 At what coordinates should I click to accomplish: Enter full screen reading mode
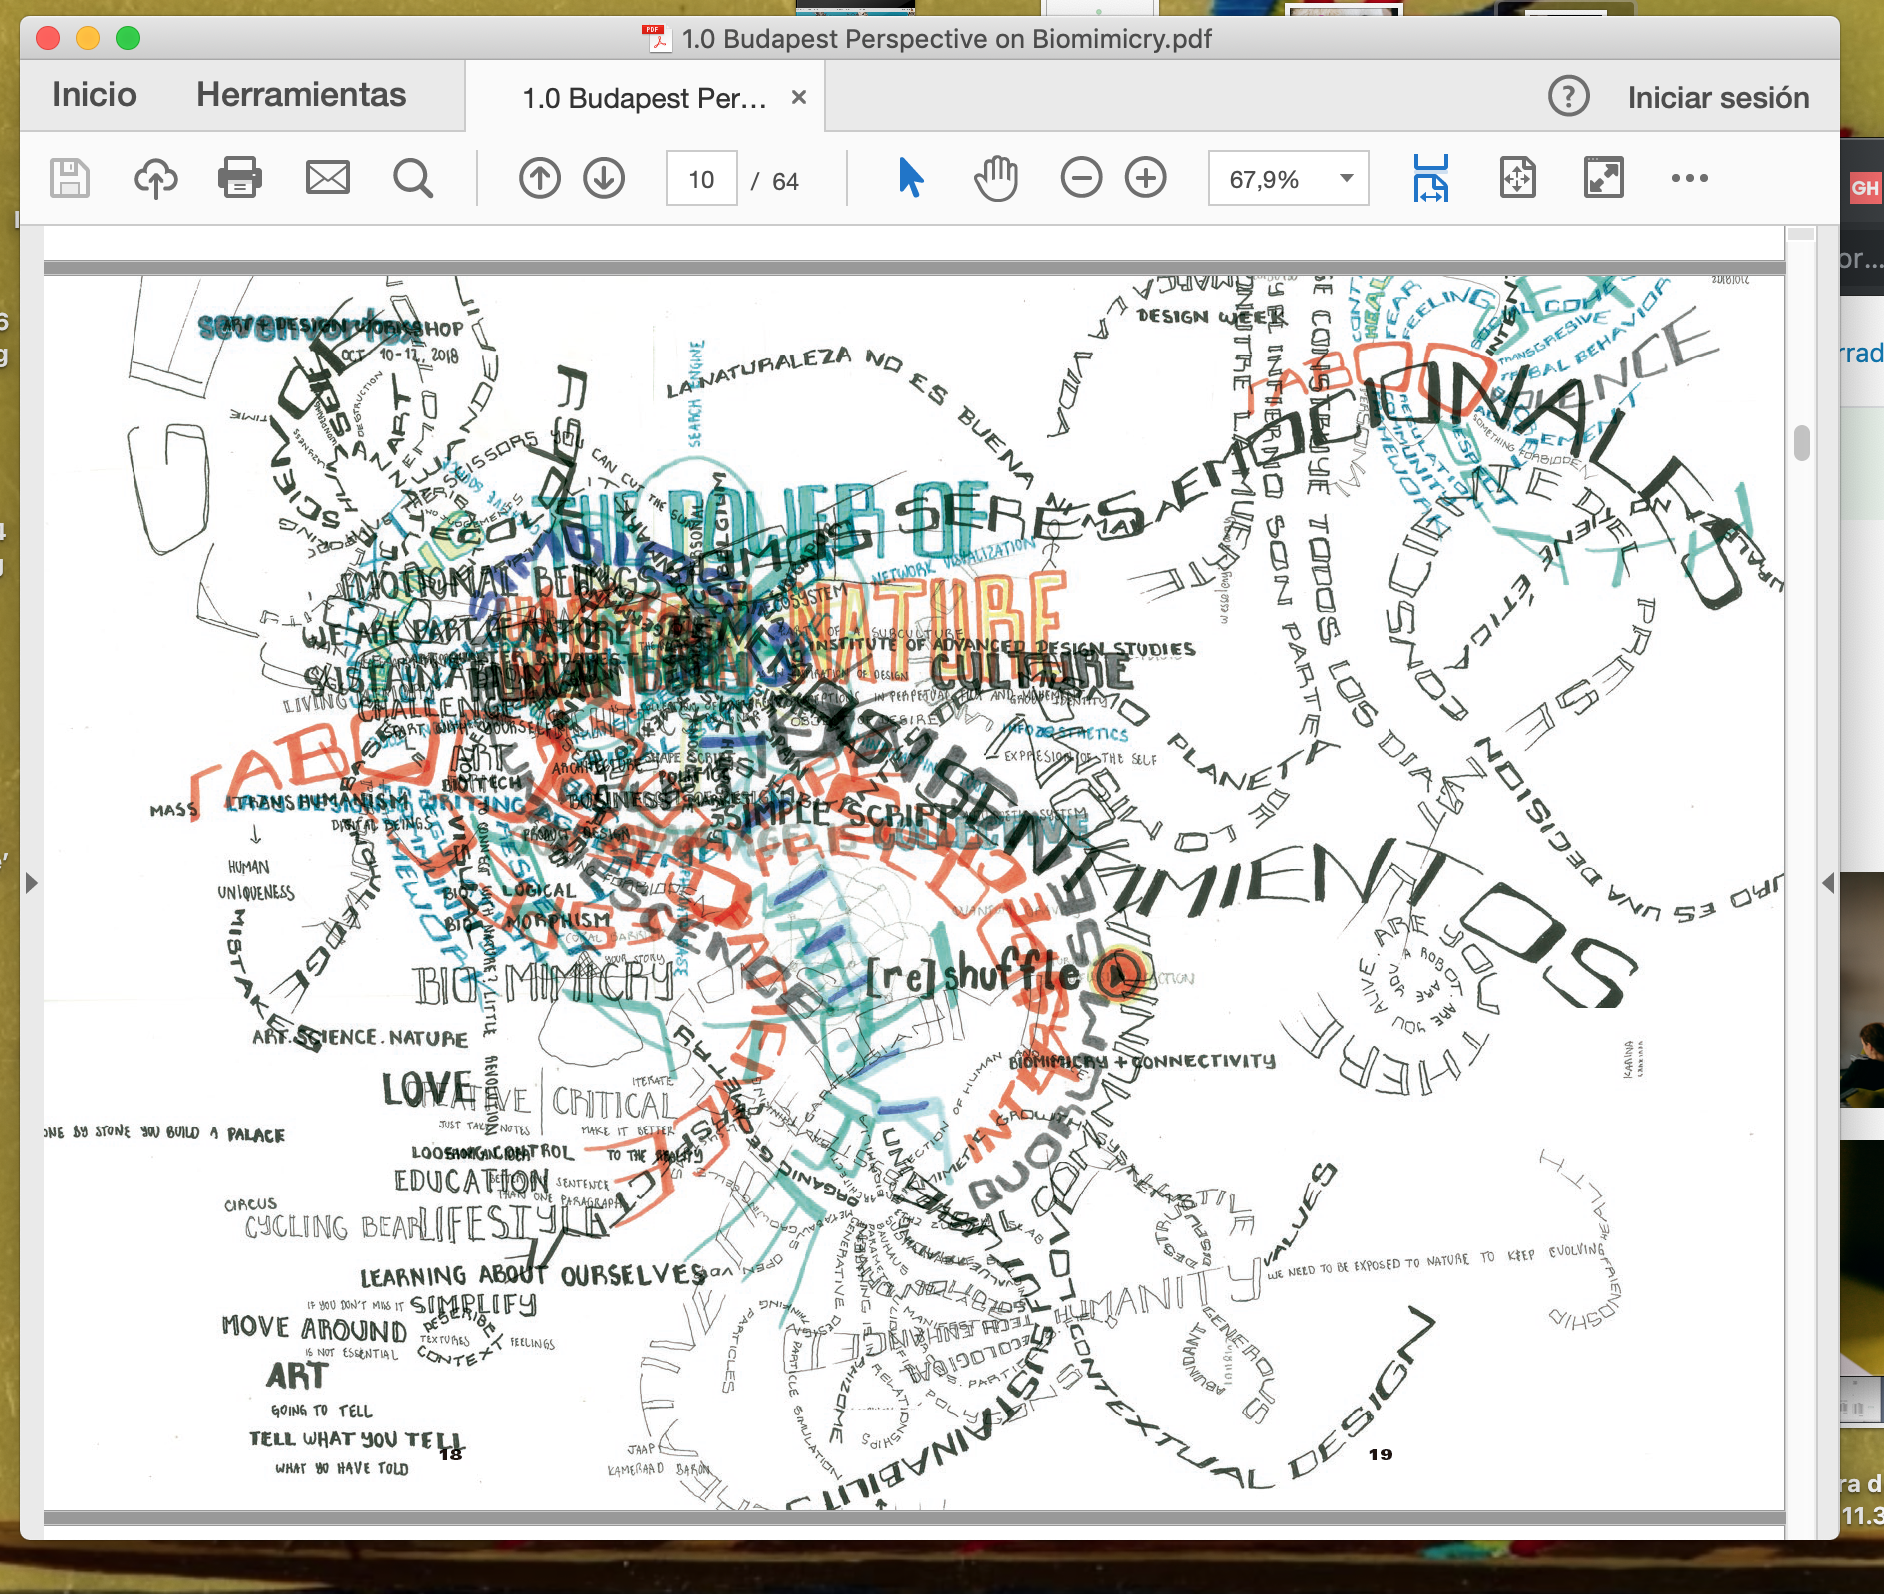click(x=1603, y=179)
